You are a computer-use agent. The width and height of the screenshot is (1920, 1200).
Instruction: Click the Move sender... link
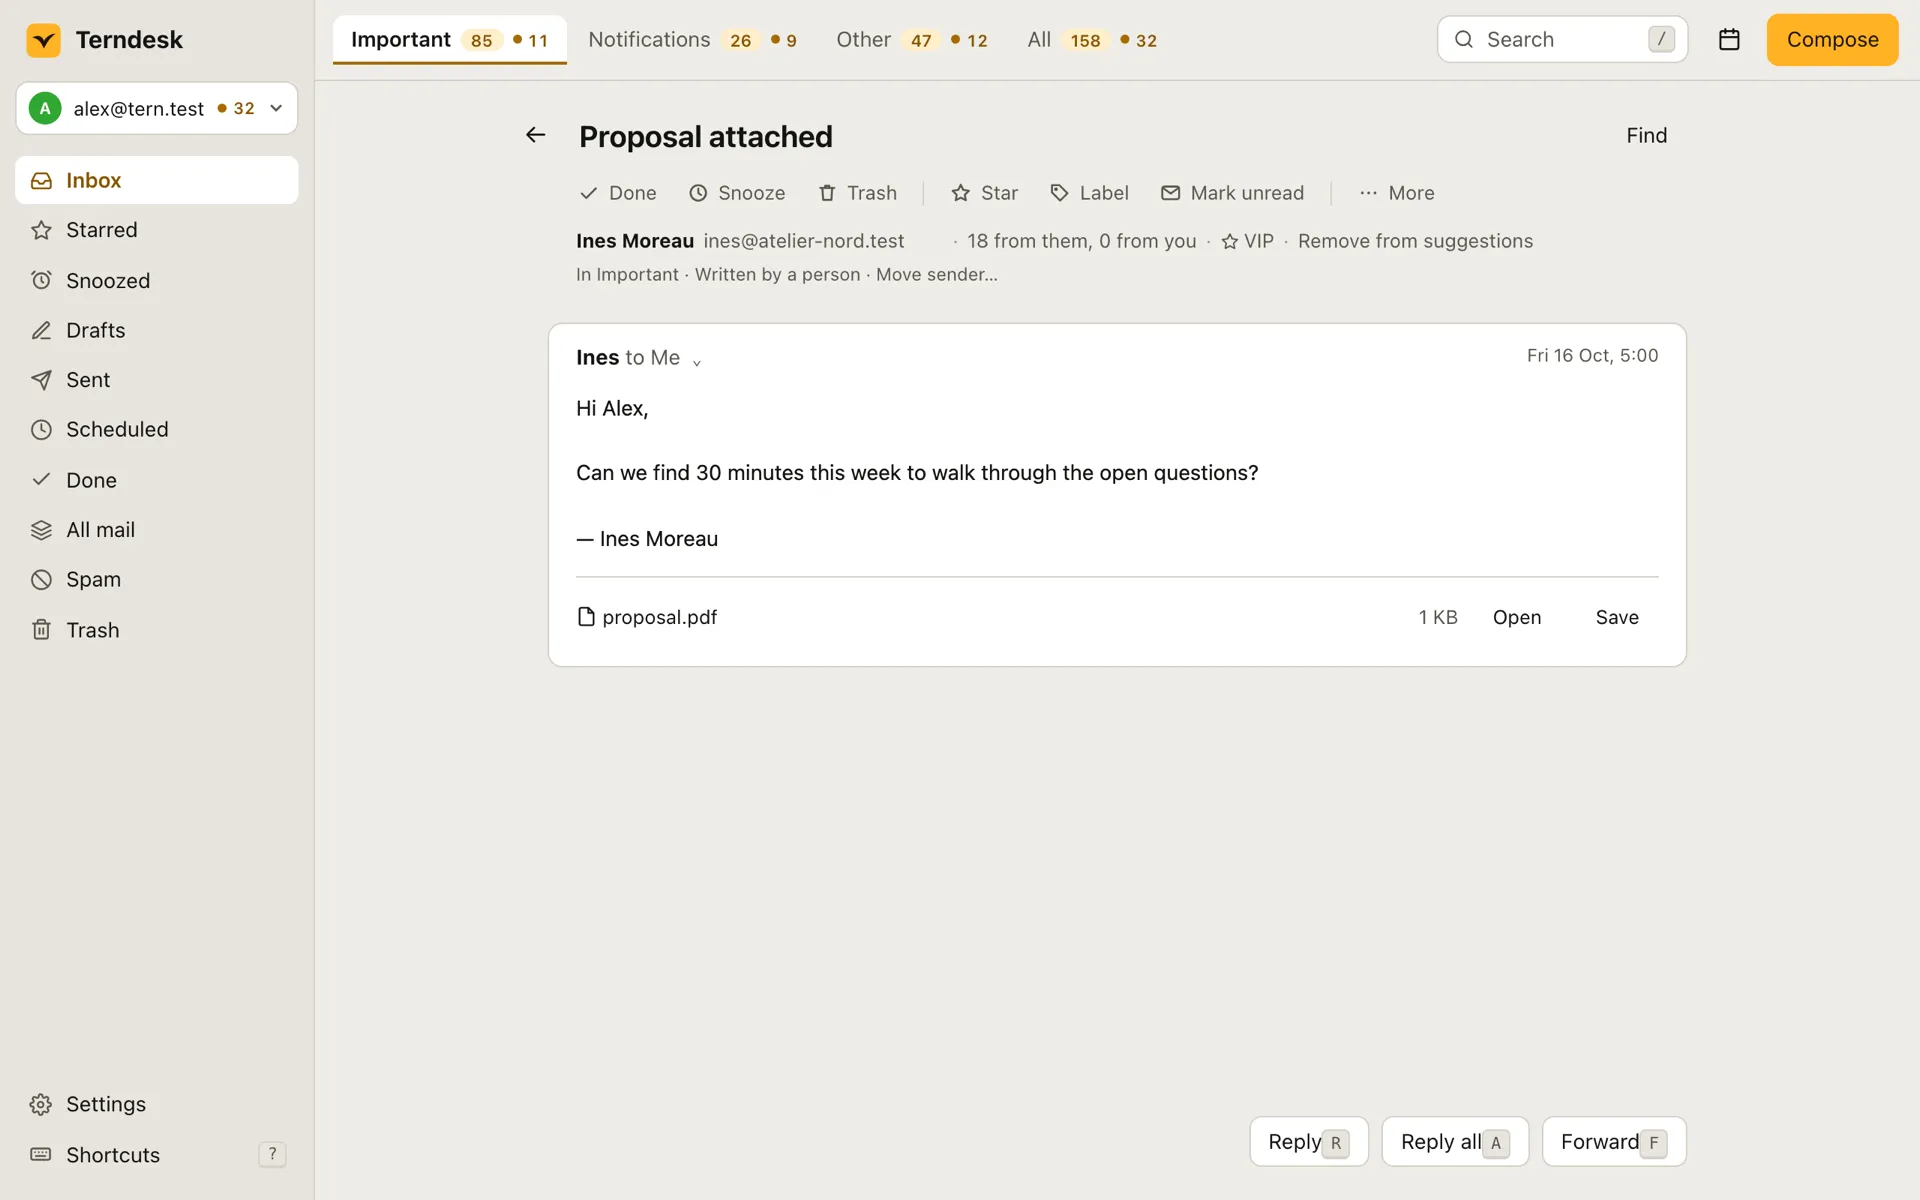point(936,274)
